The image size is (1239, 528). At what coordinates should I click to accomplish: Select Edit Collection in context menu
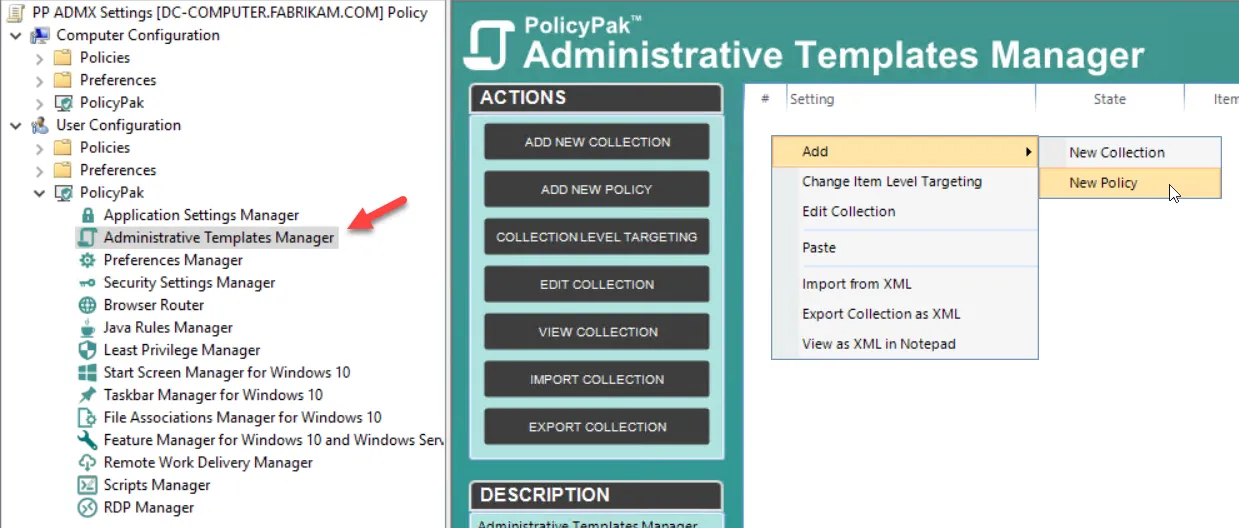coord(905,212)
